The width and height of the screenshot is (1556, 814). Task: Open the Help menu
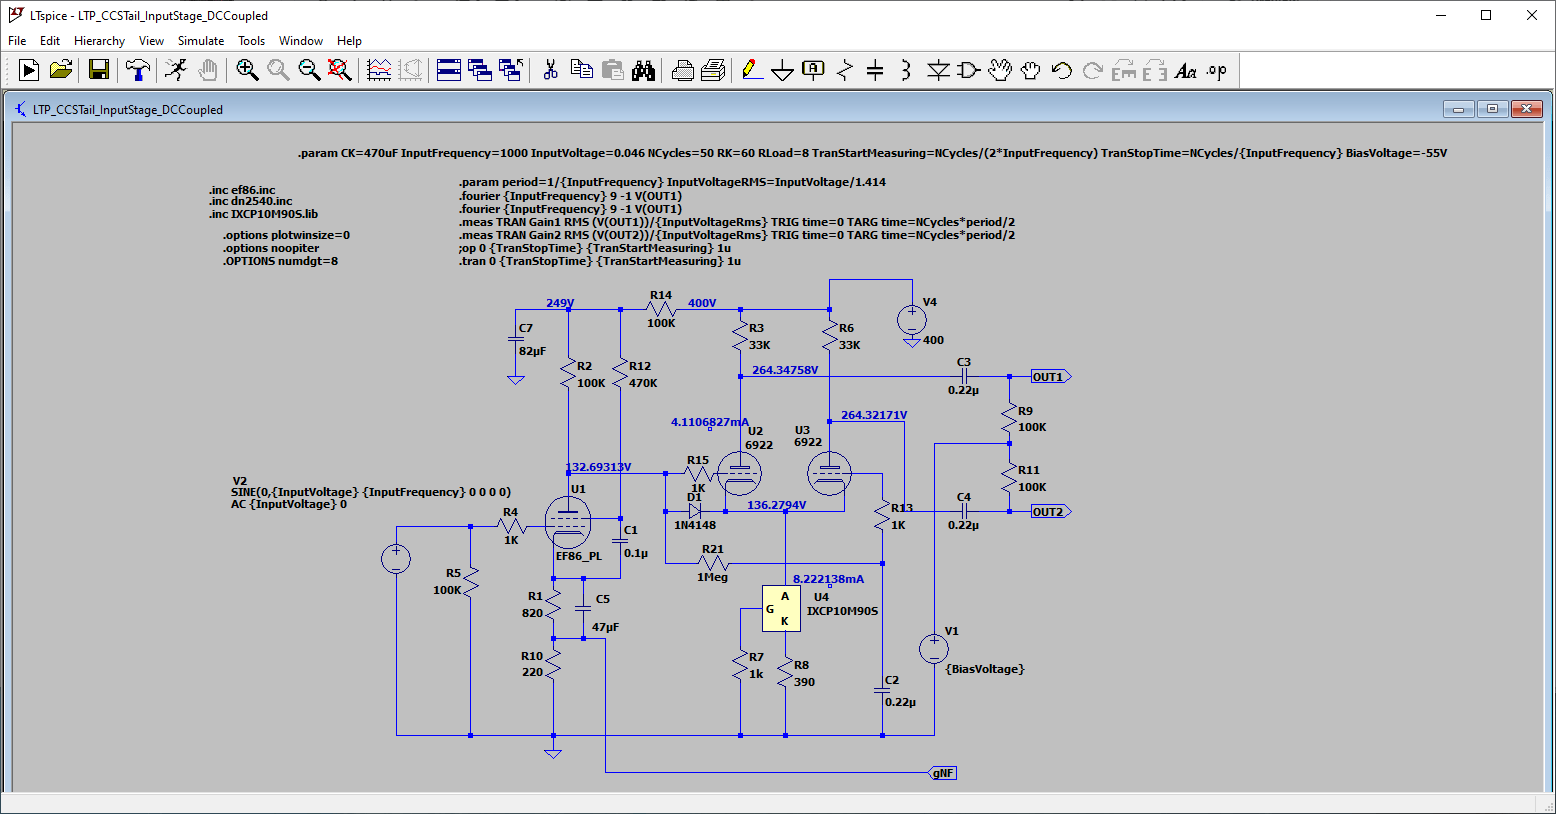pyautogui.click(x=349, y=41)
